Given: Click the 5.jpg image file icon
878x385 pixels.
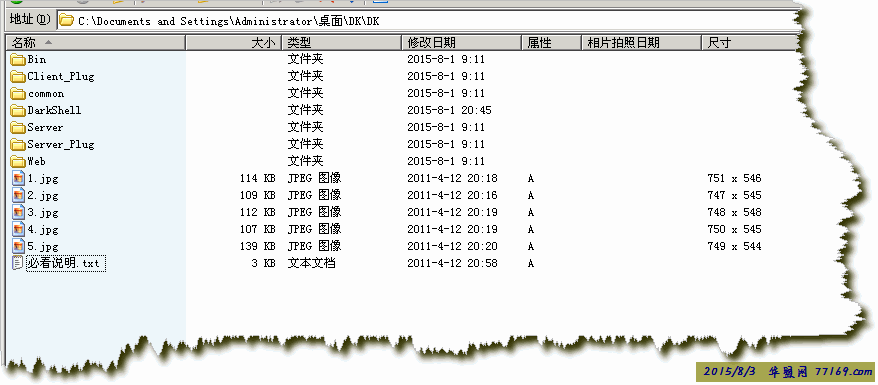Looking at the screenshot, I should tap(19, 246).
